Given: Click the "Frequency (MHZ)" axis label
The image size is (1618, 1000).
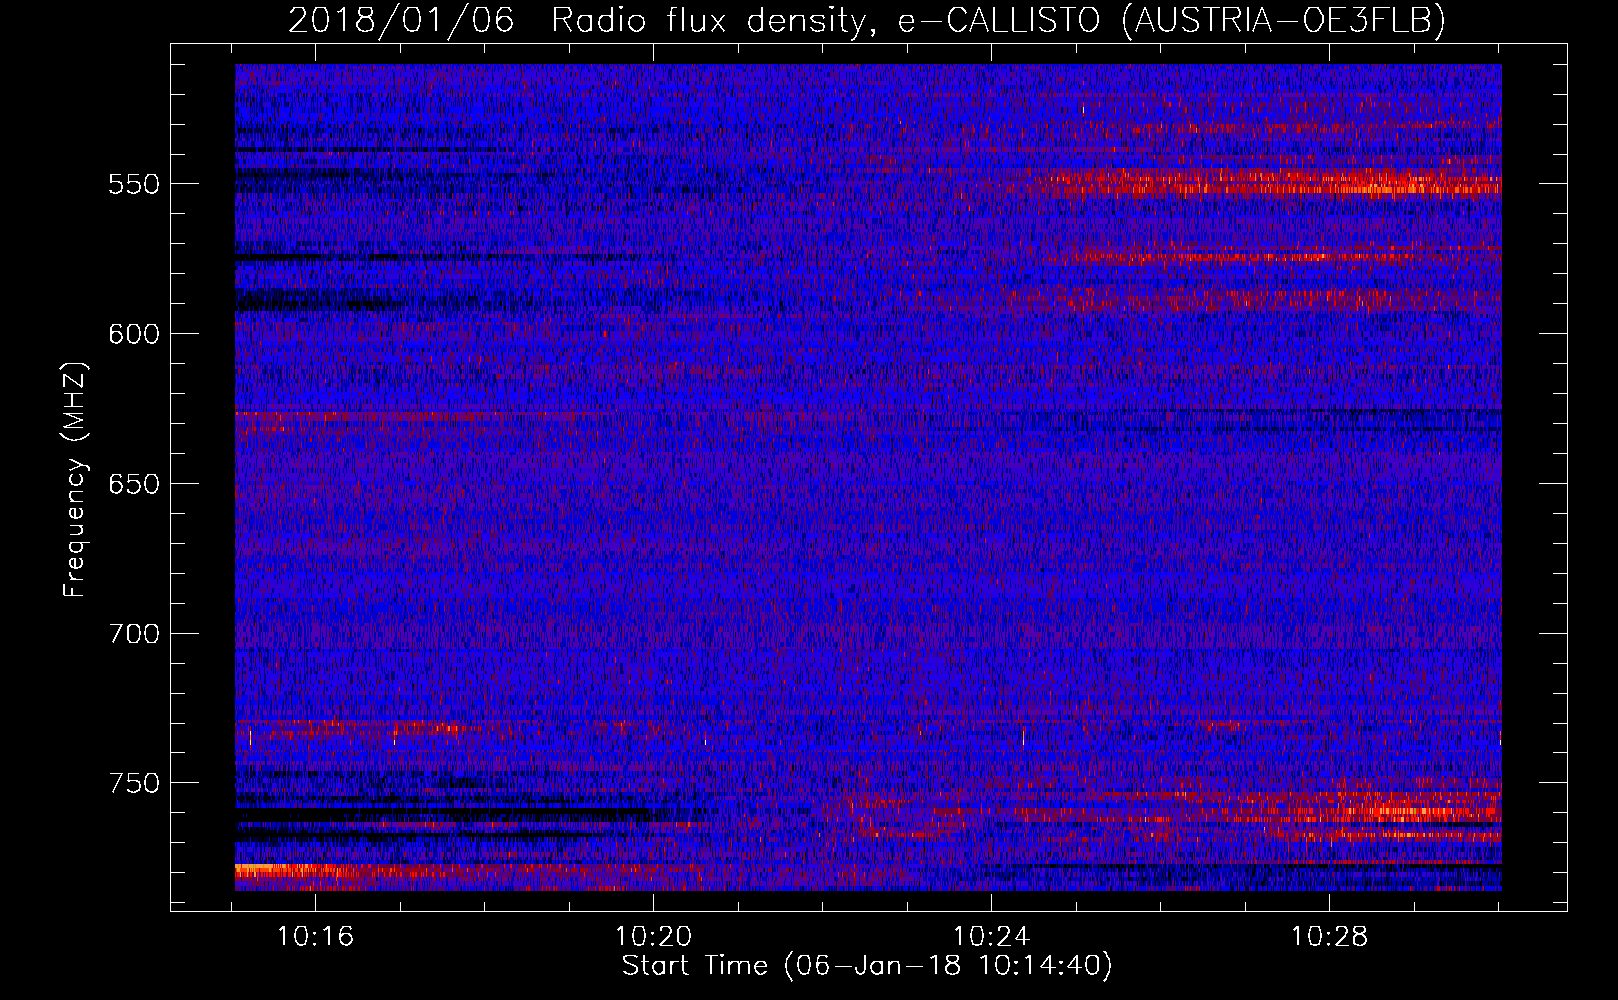Looking at the screenshot, I should [x=75, y=480].
